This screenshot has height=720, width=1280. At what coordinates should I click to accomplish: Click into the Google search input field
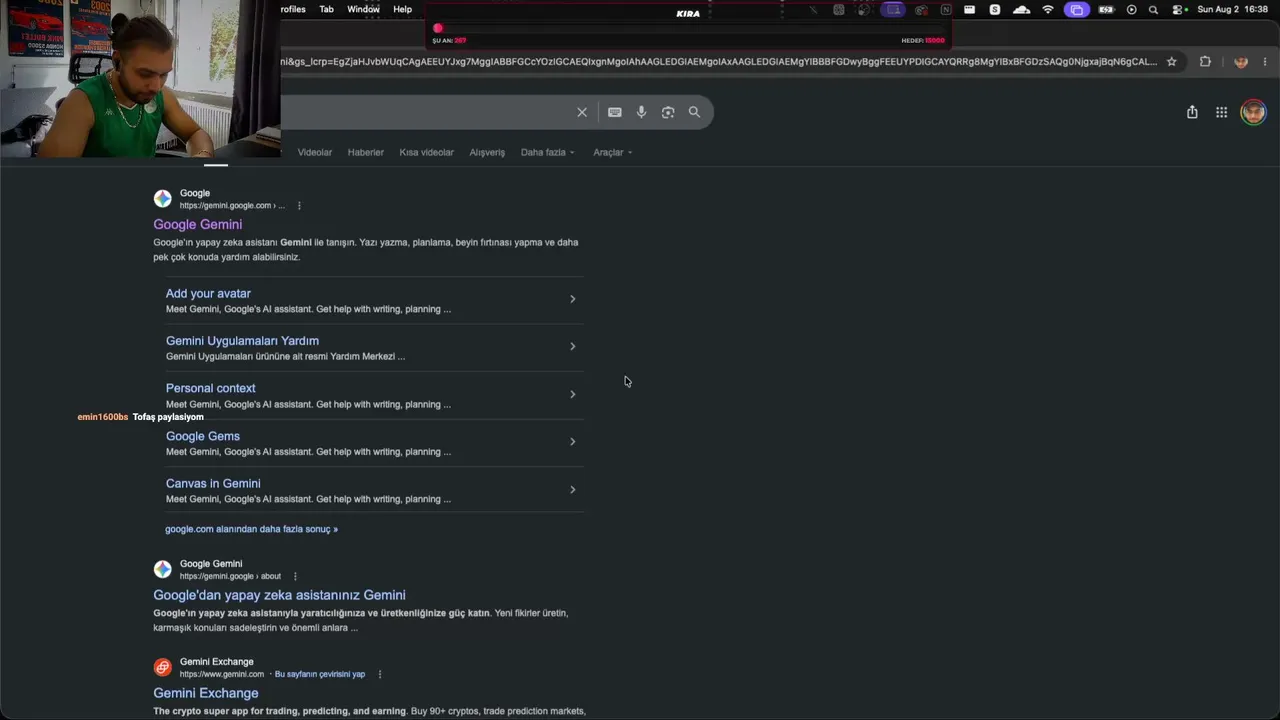point(425,112)
